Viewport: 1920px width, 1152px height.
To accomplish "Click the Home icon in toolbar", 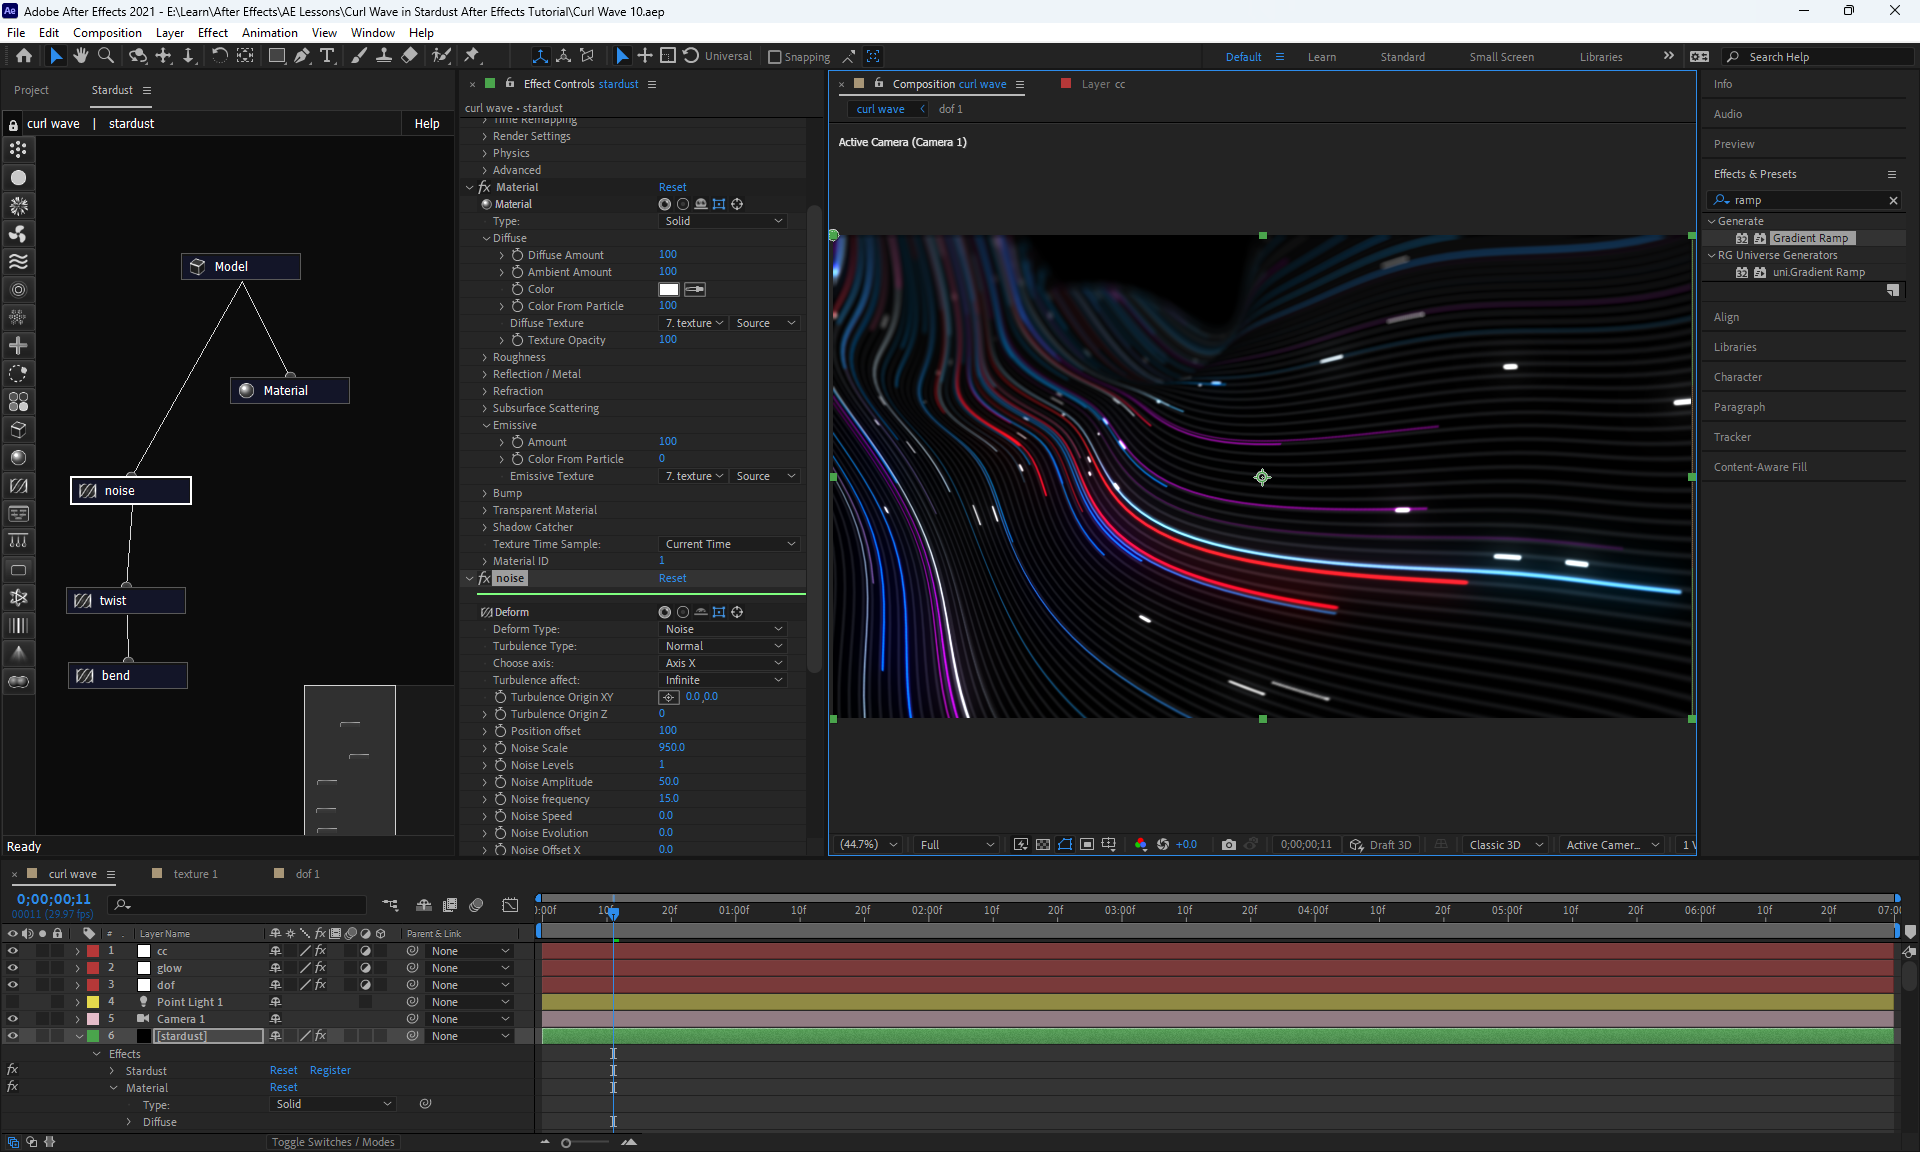I will (24, 56).
